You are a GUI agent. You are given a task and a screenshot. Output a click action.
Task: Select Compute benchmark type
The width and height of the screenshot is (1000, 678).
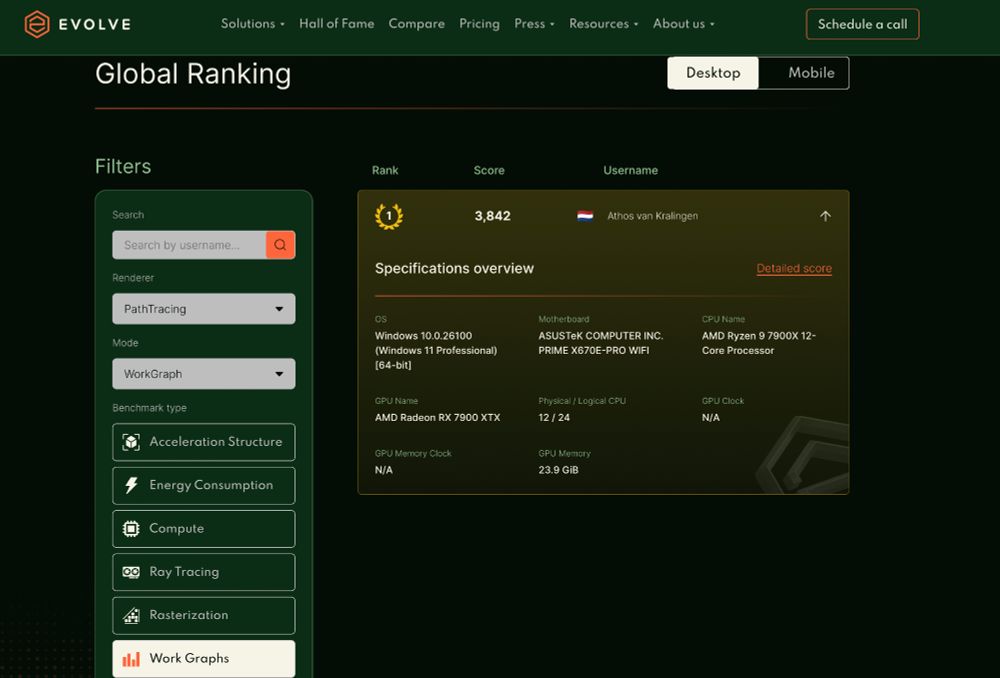click(x=204, y=529)
